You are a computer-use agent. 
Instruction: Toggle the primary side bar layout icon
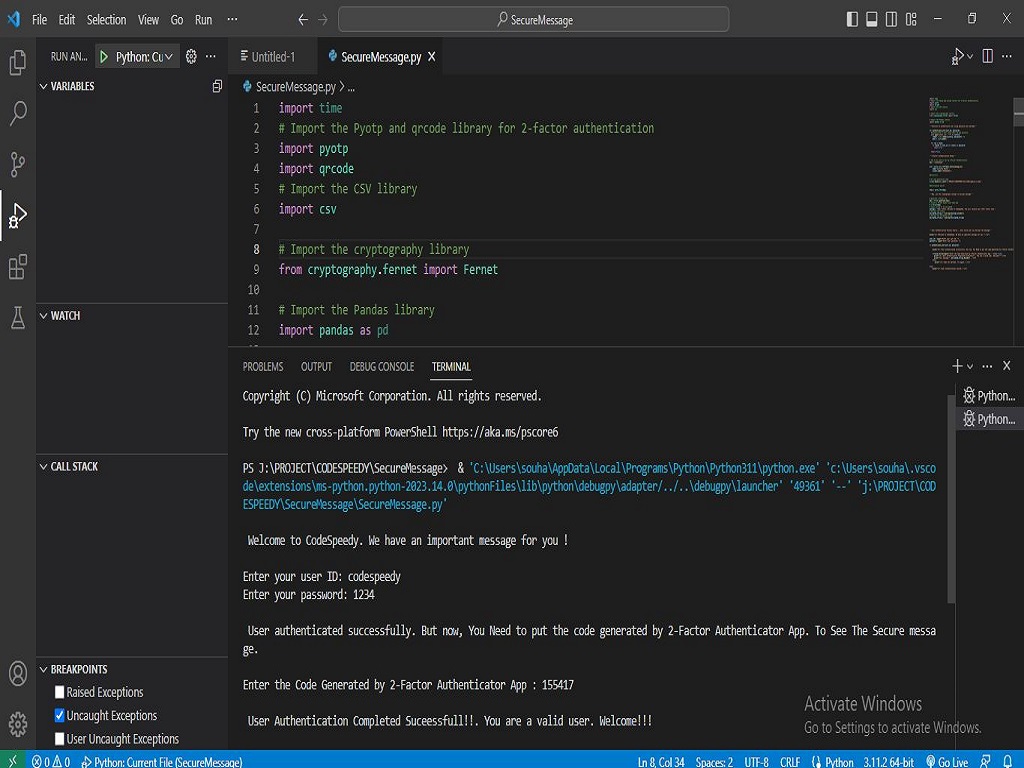pyautogui.click(x=852, y=20)
